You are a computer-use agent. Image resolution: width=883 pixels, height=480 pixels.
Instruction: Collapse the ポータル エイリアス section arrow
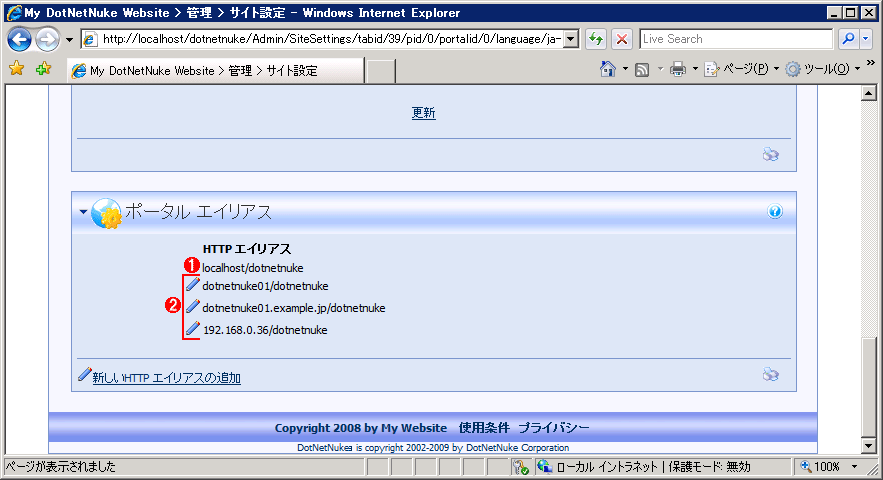tap(83, 212)
